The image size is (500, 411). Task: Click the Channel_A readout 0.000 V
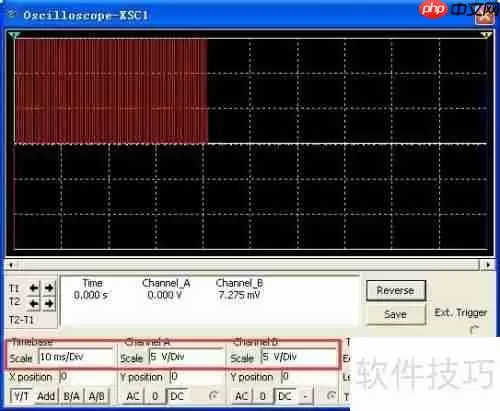(165, 295)
